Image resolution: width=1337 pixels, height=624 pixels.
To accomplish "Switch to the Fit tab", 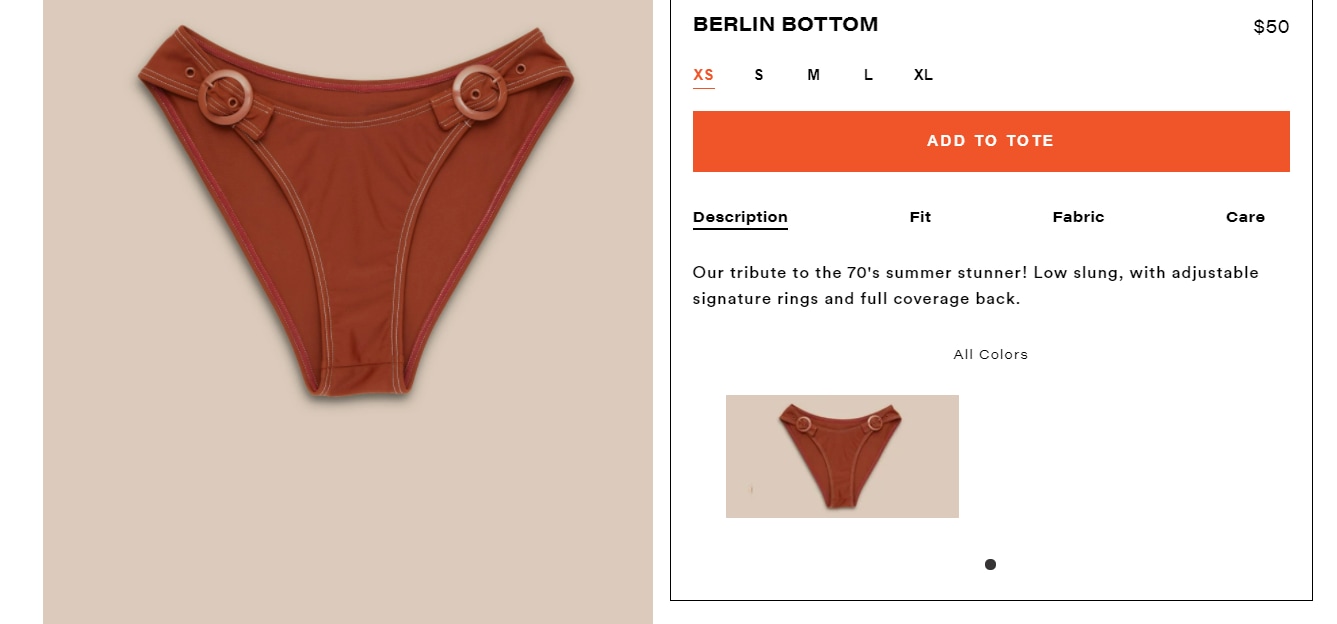I will point(920,217).
